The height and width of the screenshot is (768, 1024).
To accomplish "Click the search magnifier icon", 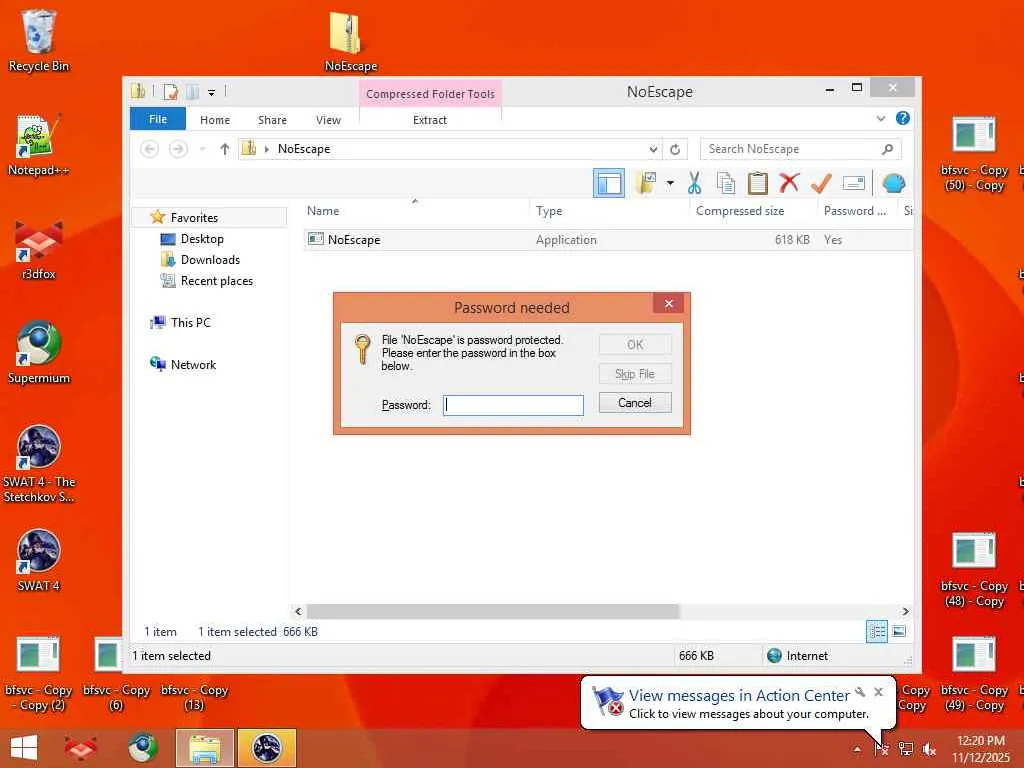I will point(888,150).
